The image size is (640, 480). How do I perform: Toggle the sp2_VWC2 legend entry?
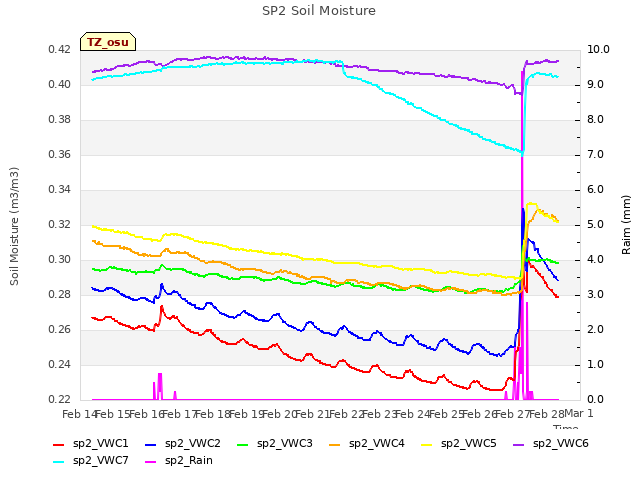pyautogui.click(x=183, y=444)
